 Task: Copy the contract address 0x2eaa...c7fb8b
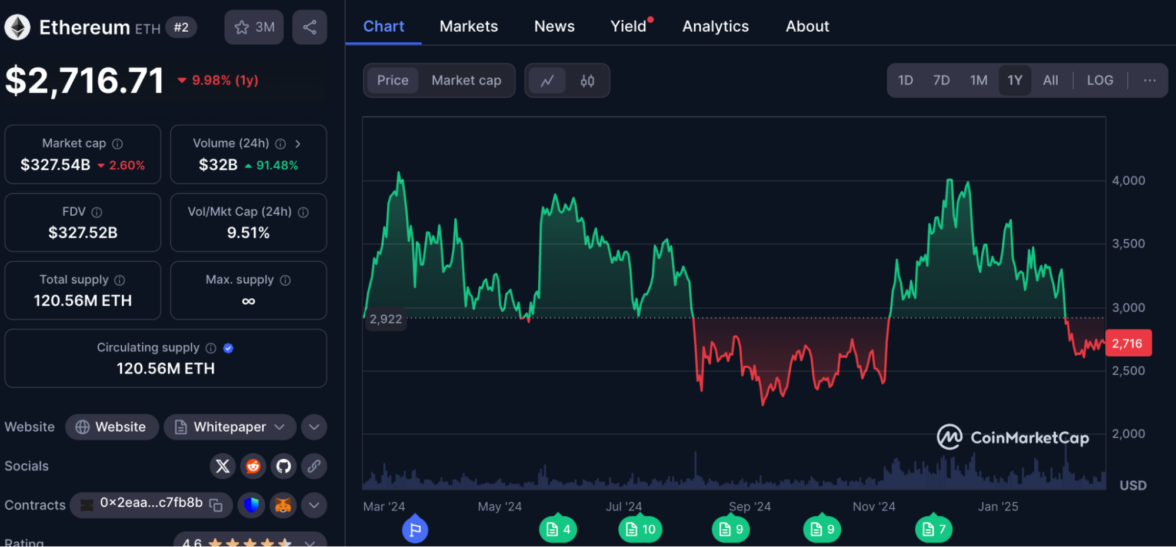215,505
